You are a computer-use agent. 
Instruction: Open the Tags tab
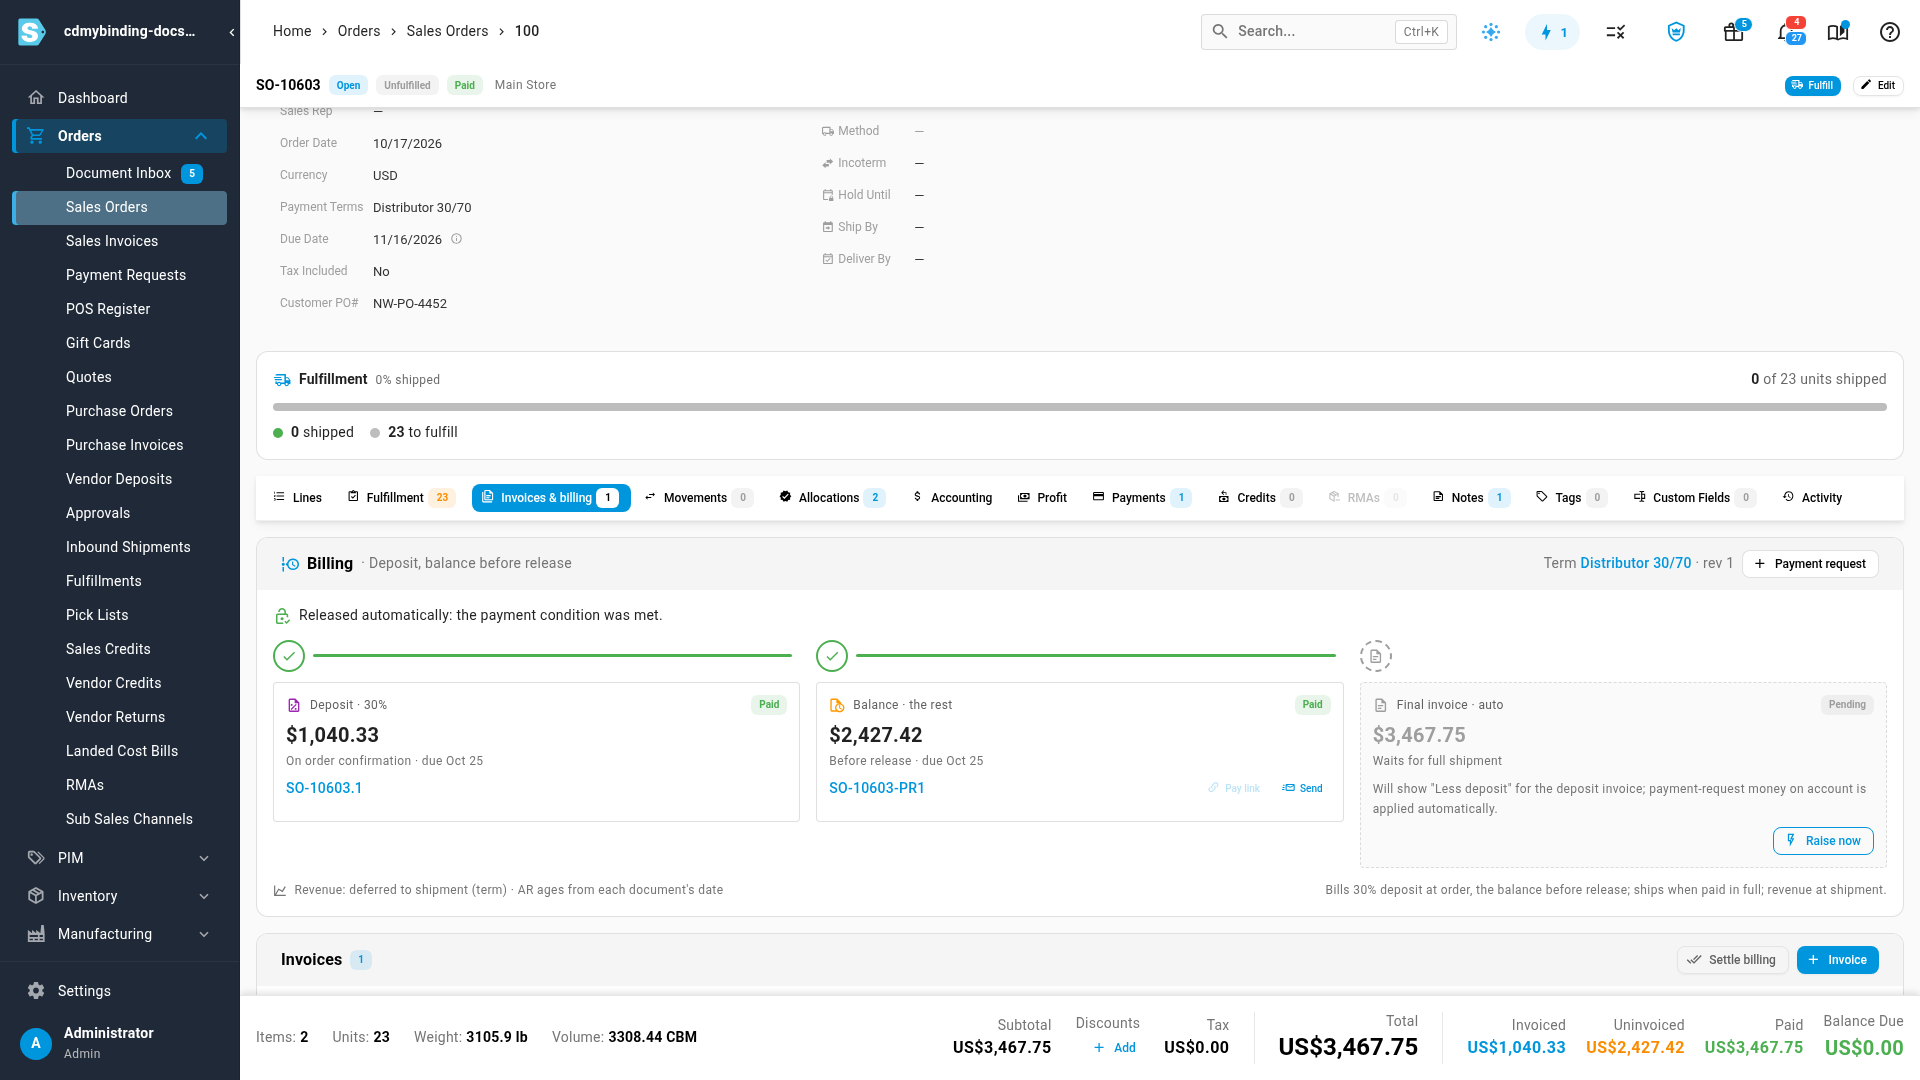tap(1571, 497)
